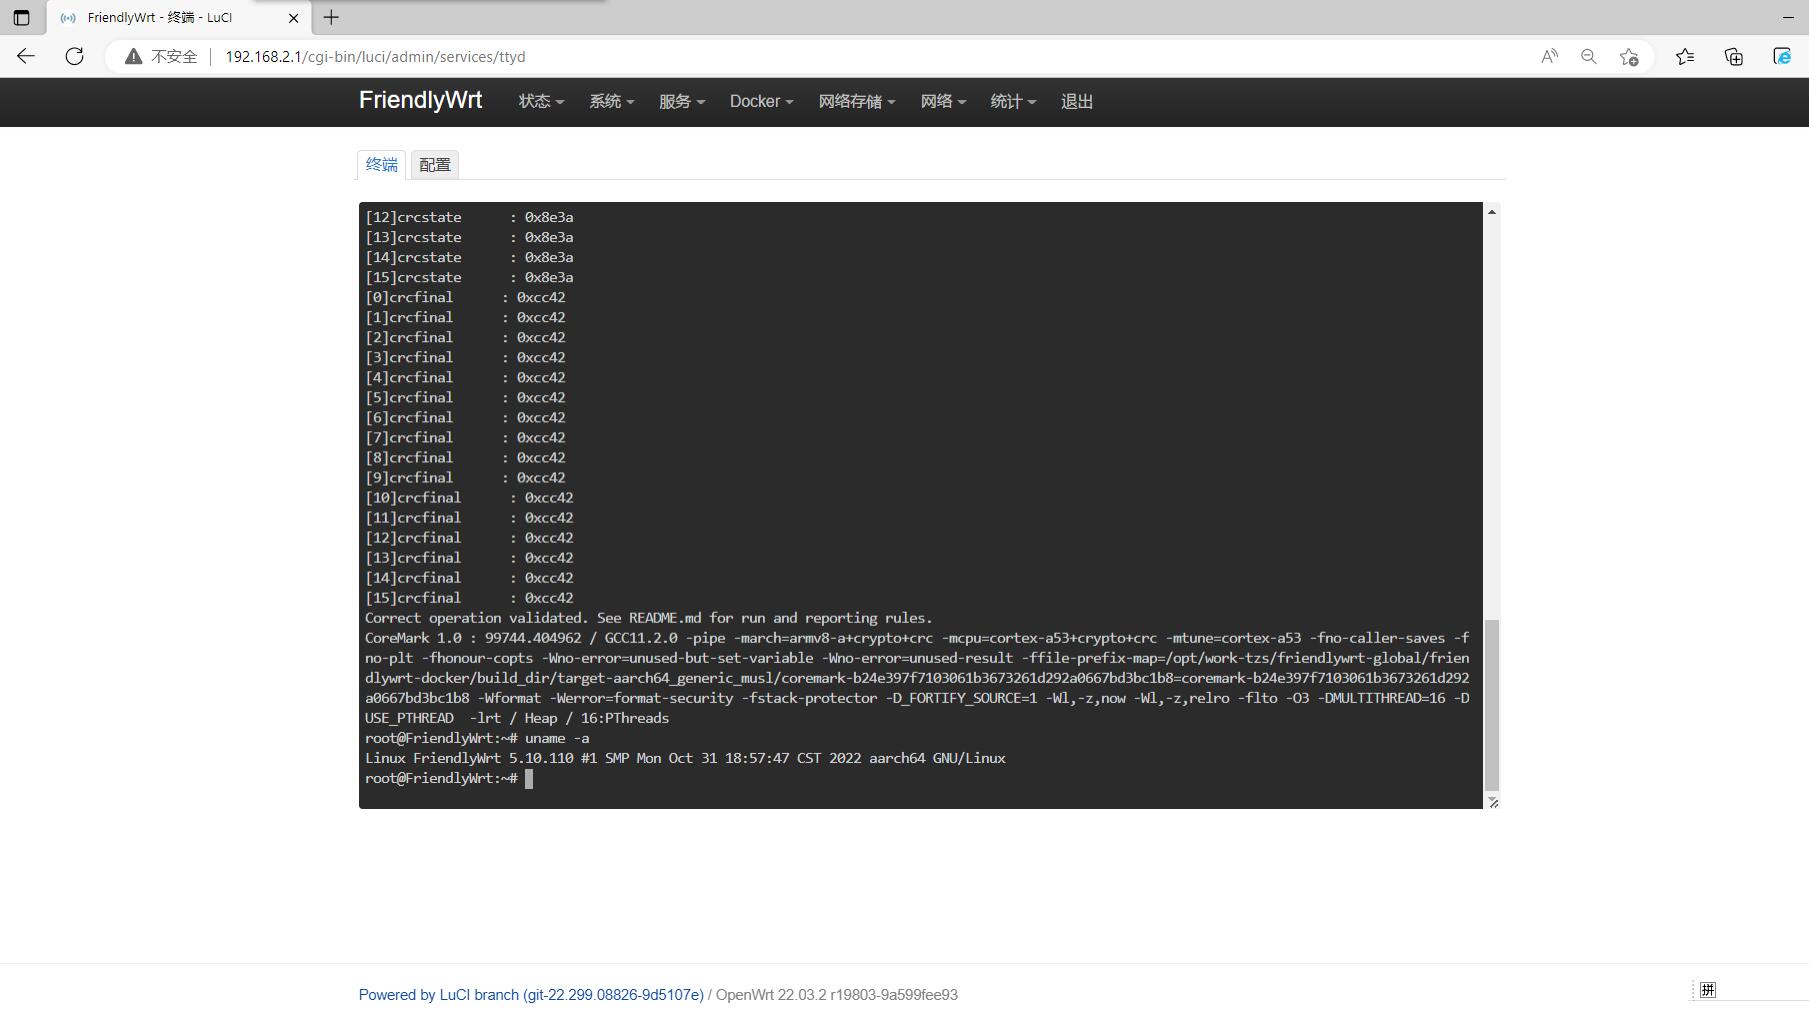Open the Powered by LuCI branch link
This screenshot has width=1809, height=1020.
[531, 995]
